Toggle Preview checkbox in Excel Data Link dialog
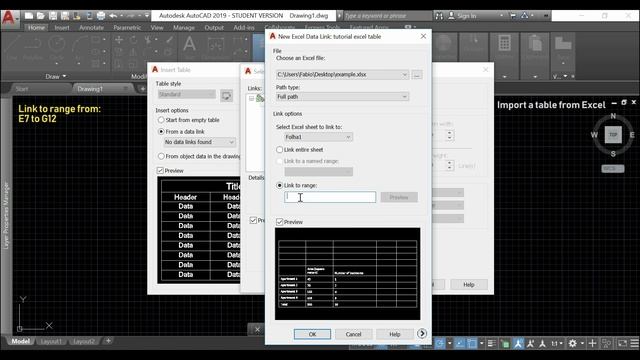Image resolution: width=640 pixels, height=360 pixels. coord(280,222)
